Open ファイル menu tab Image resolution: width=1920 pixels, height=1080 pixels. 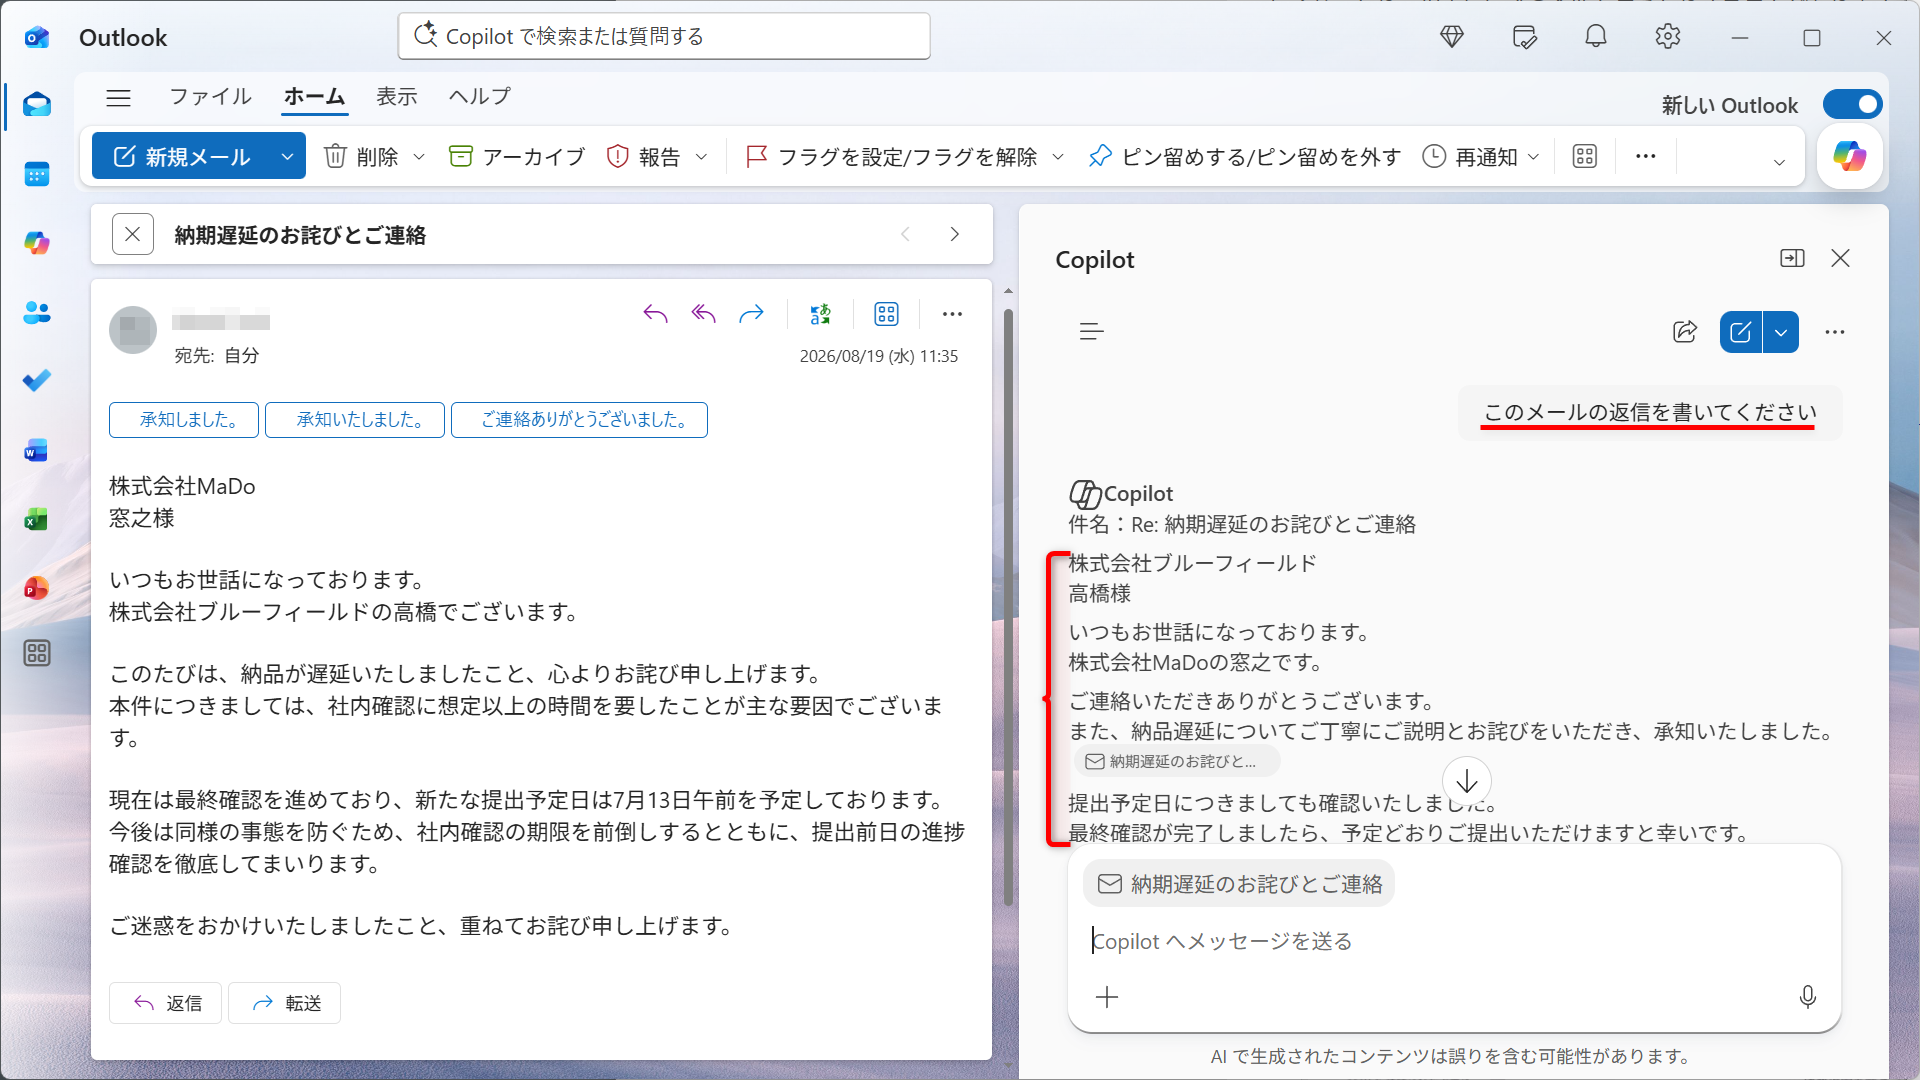point(210,96)
